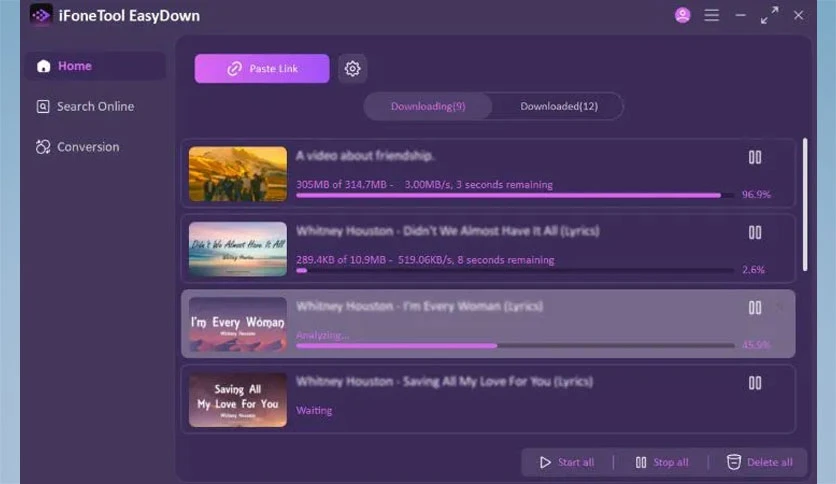Screen dimensions: 836x484
Task: Open the user account profile icon
Action: (x=682, y=15)
